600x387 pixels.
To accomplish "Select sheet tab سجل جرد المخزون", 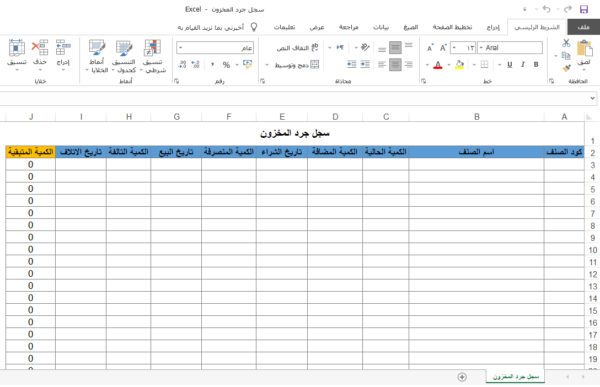I will [515, 377].
